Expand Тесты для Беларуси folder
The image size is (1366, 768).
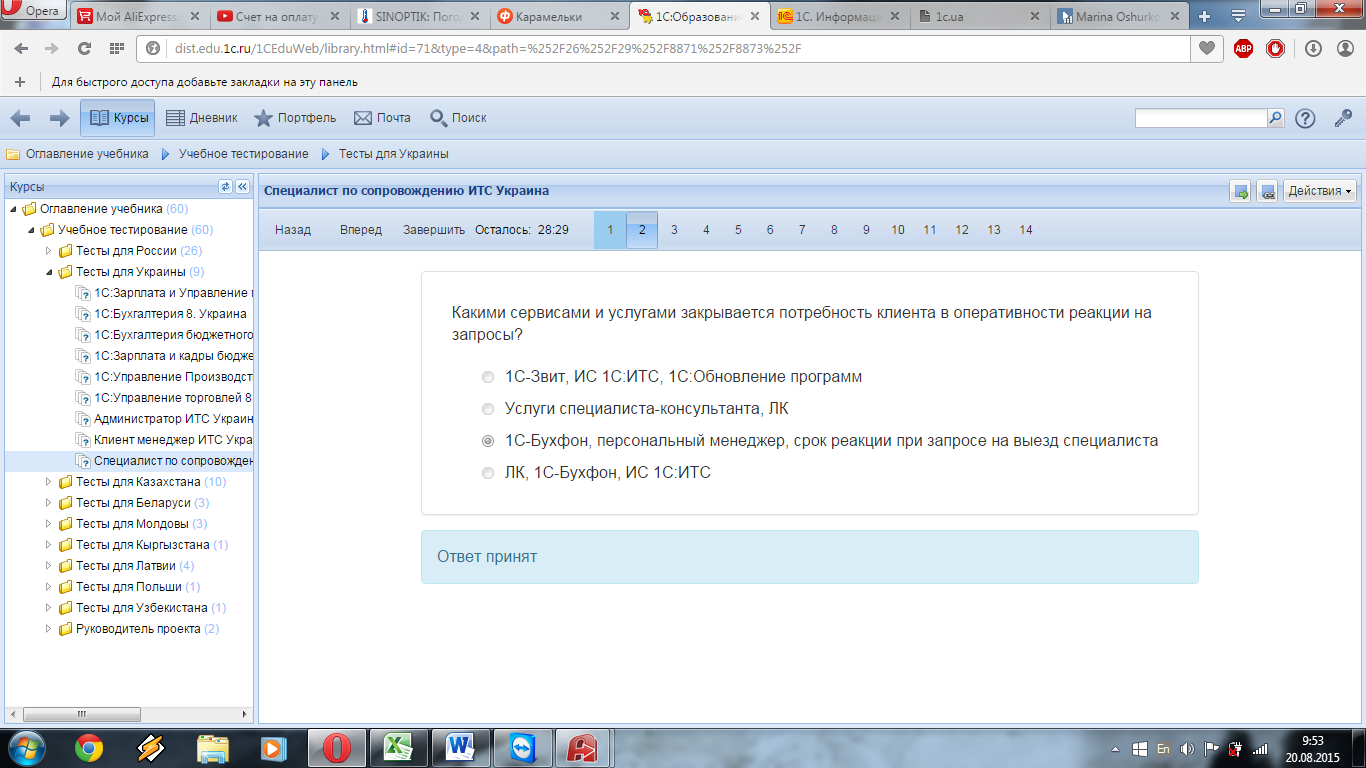[49, 503]
